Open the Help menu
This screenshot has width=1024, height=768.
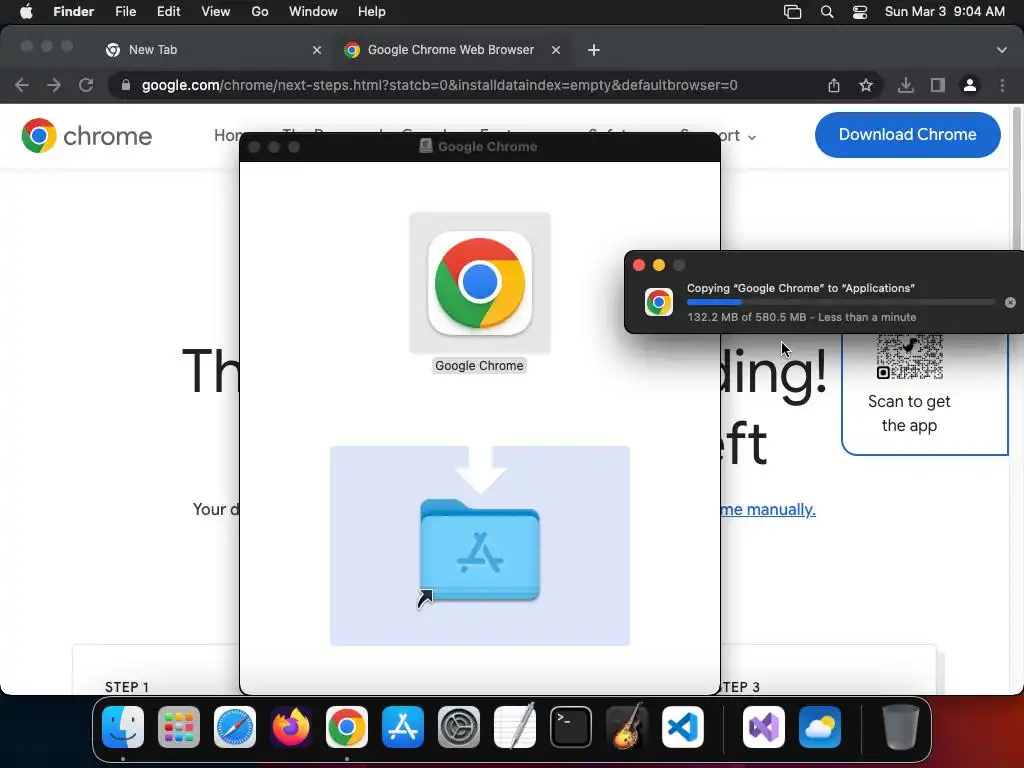pyautogui.click(x=372, y=12)
